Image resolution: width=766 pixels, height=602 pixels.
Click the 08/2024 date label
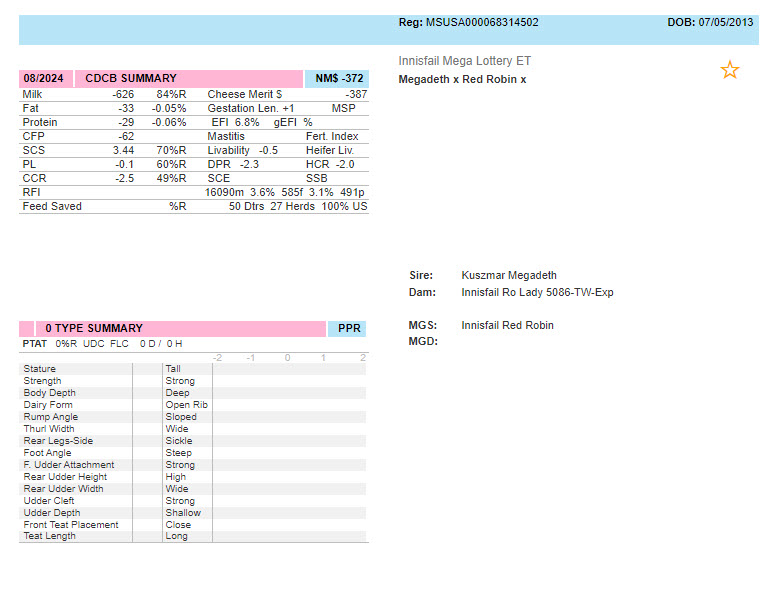pyautogui.click(x=43, y=78)
